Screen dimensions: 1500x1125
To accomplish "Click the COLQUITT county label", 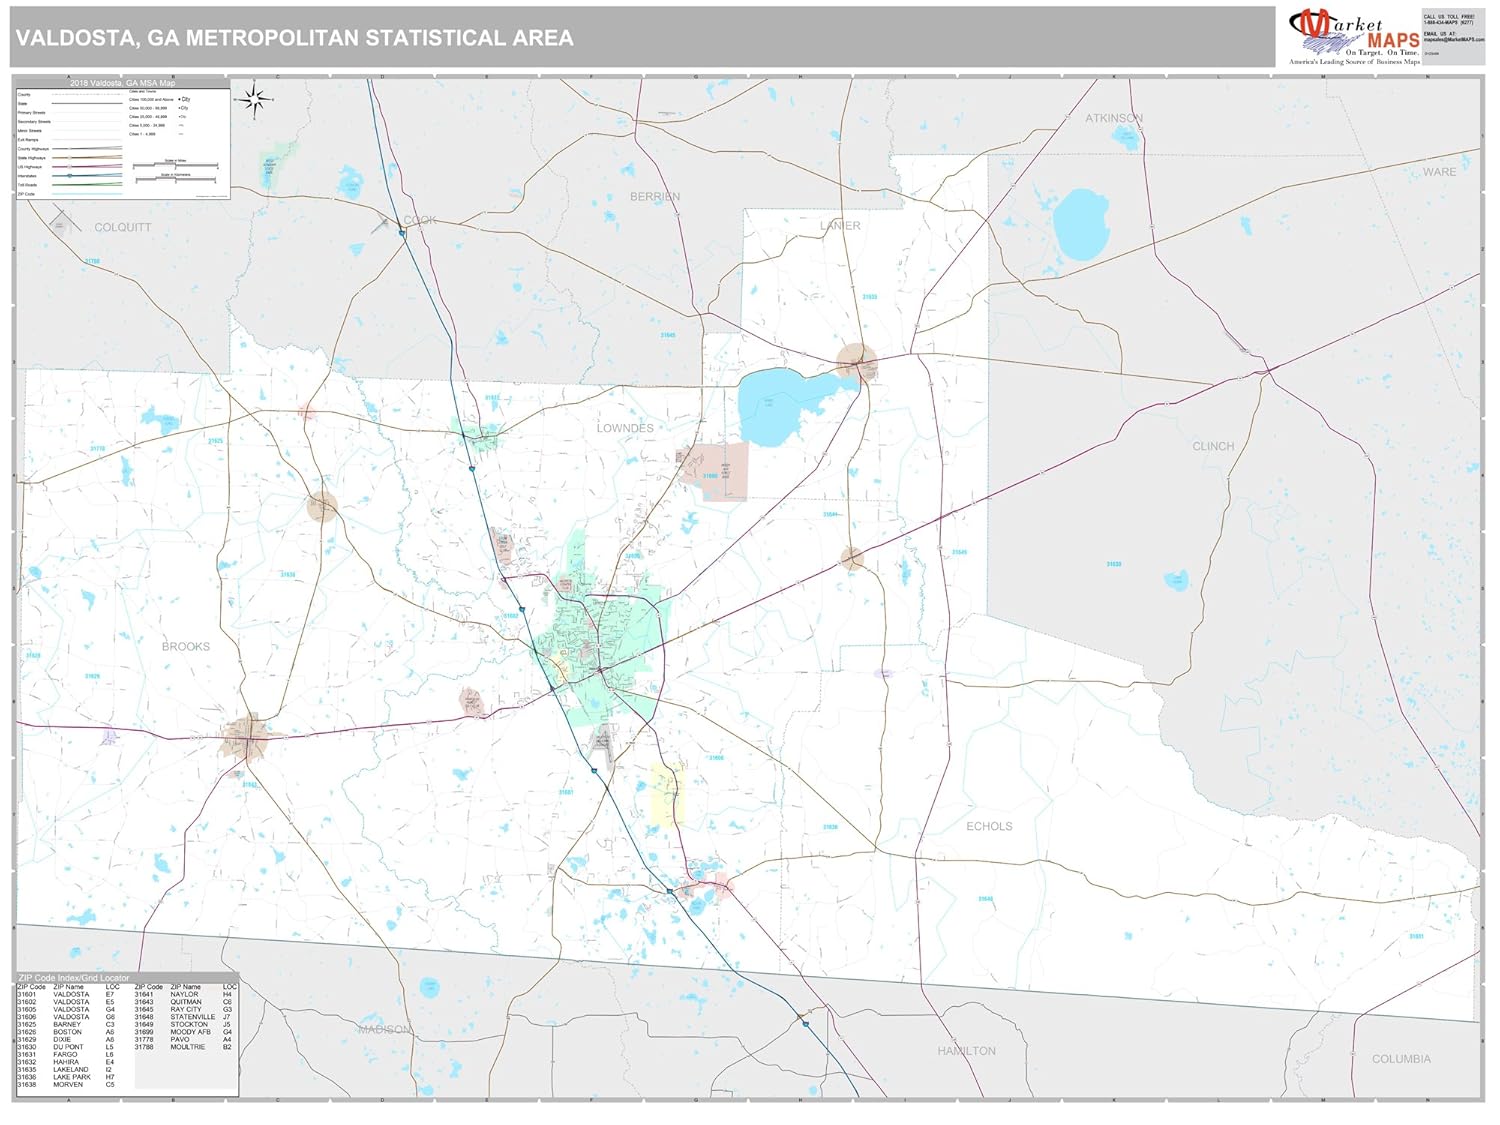I will tap(123, 228).
